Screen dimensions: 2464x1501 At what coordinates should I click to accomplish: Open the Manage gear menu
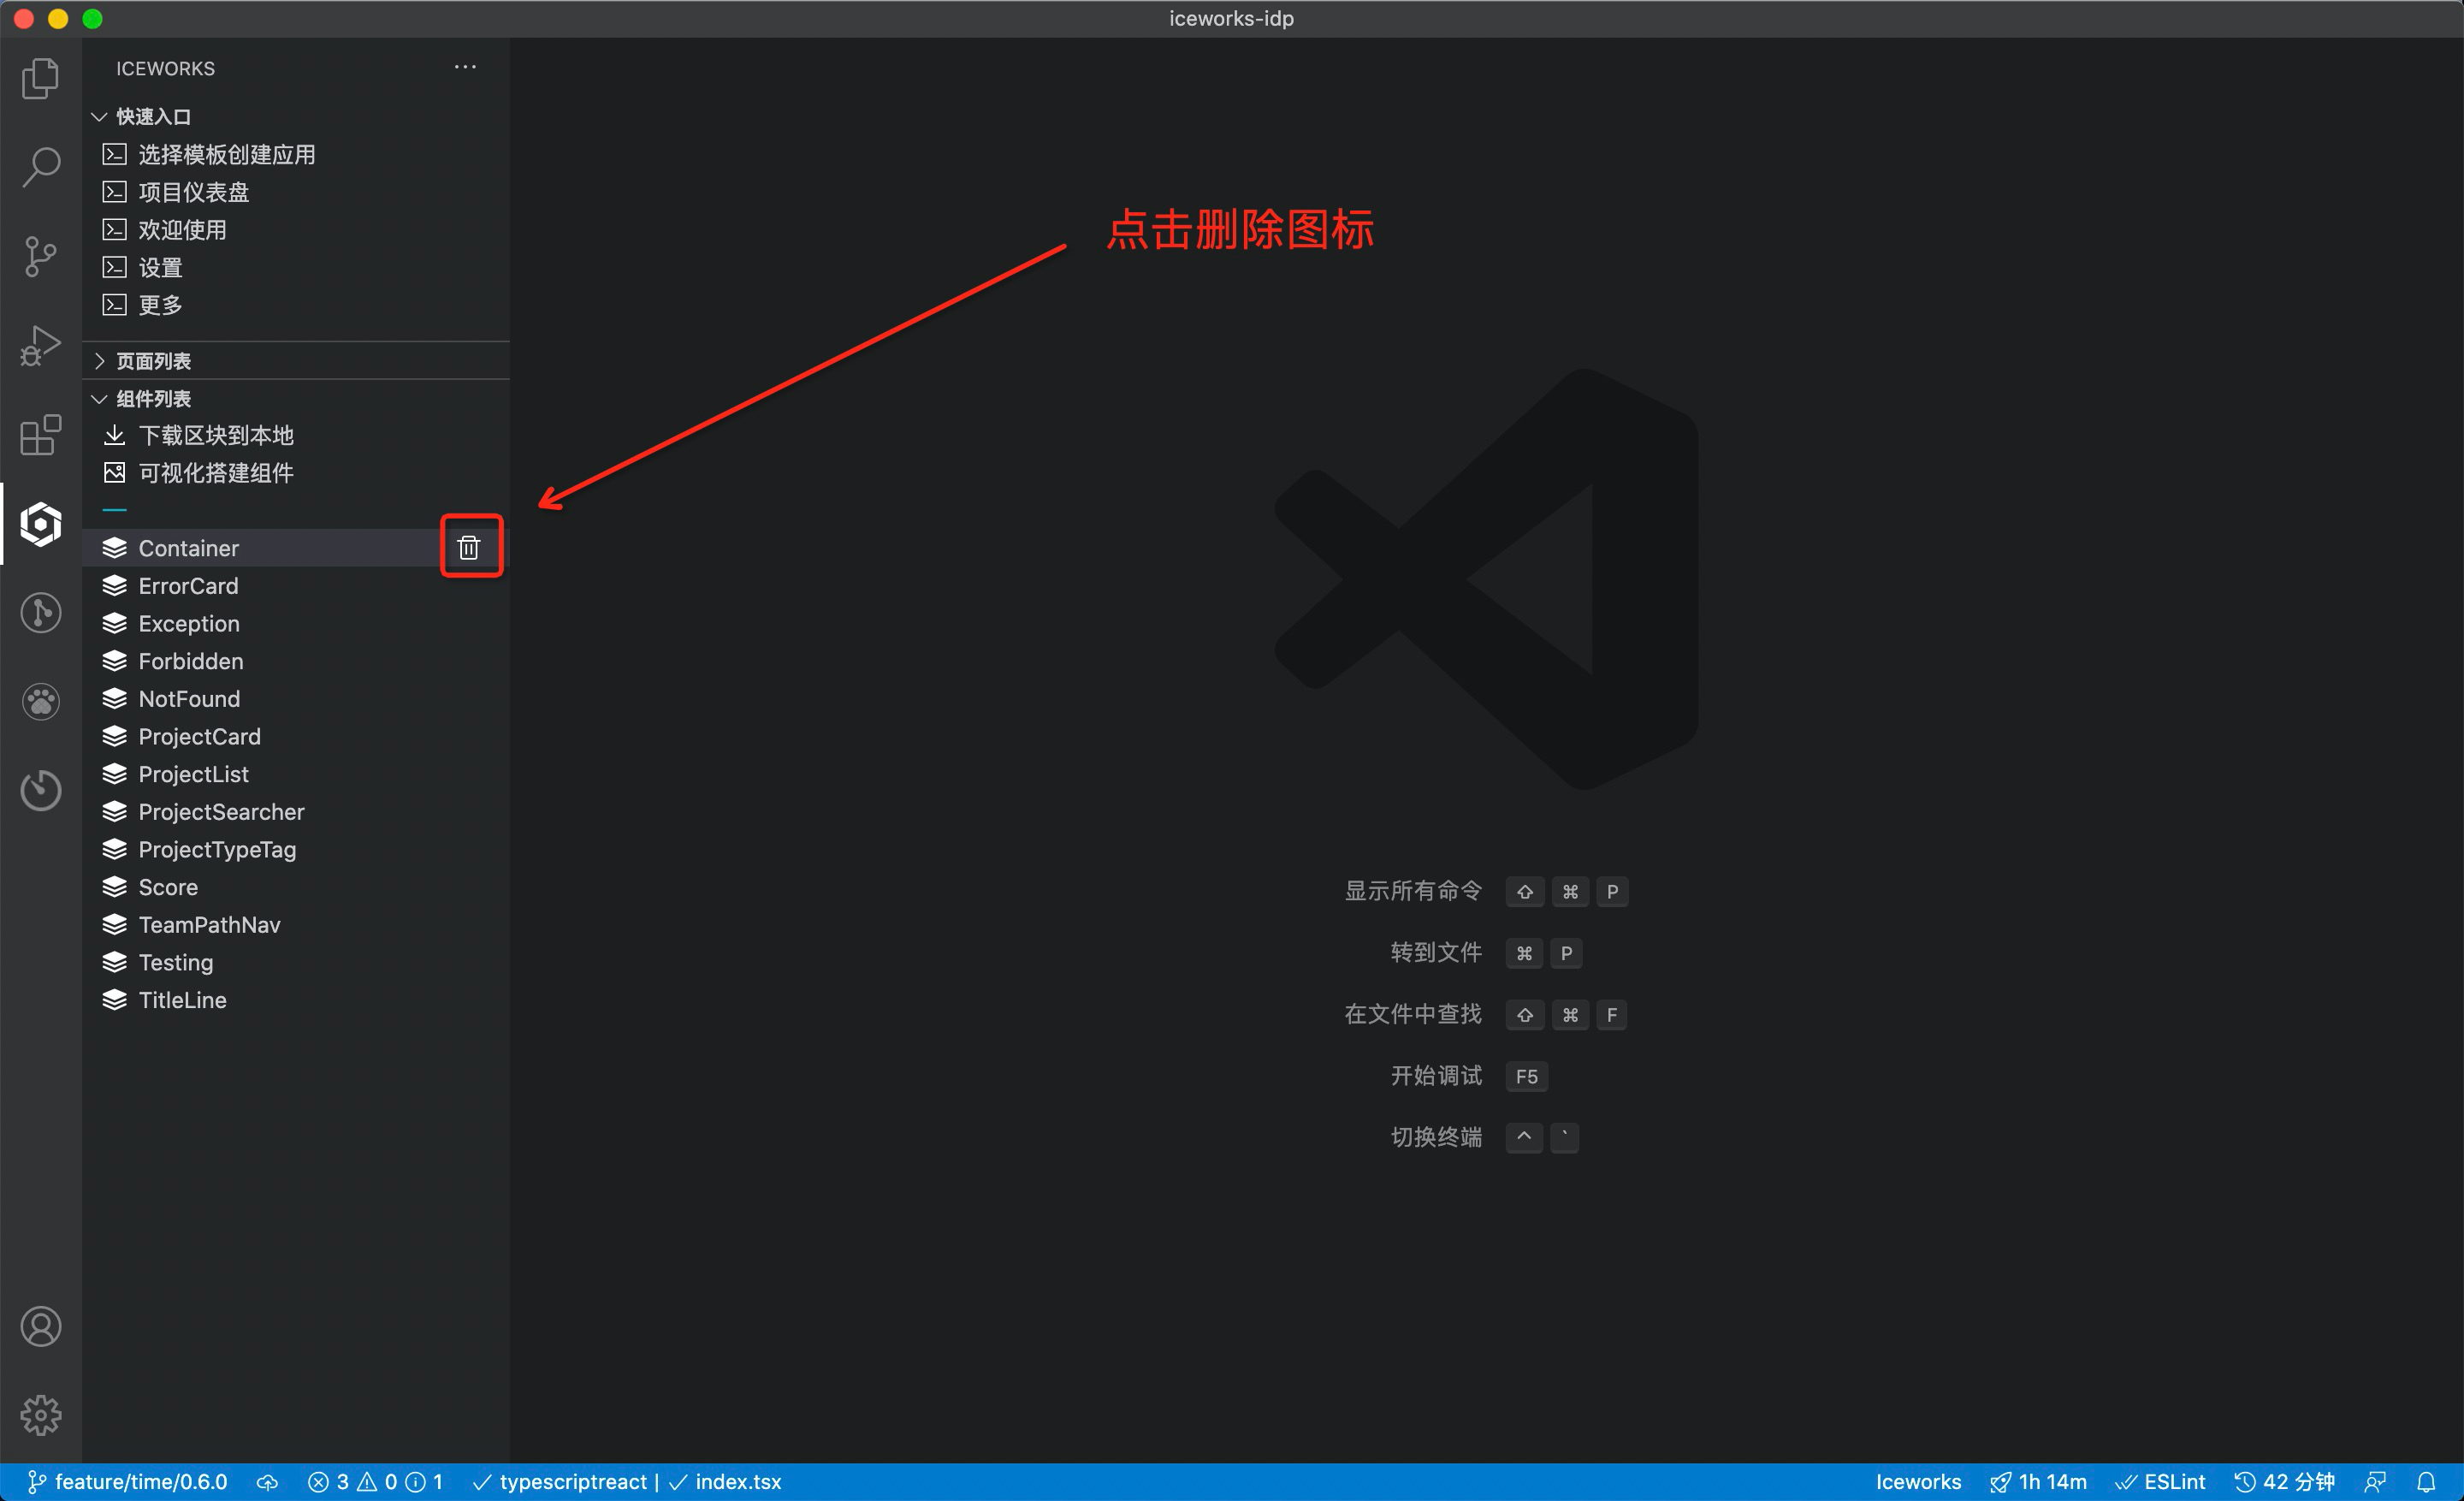(x=40, y=1415)
